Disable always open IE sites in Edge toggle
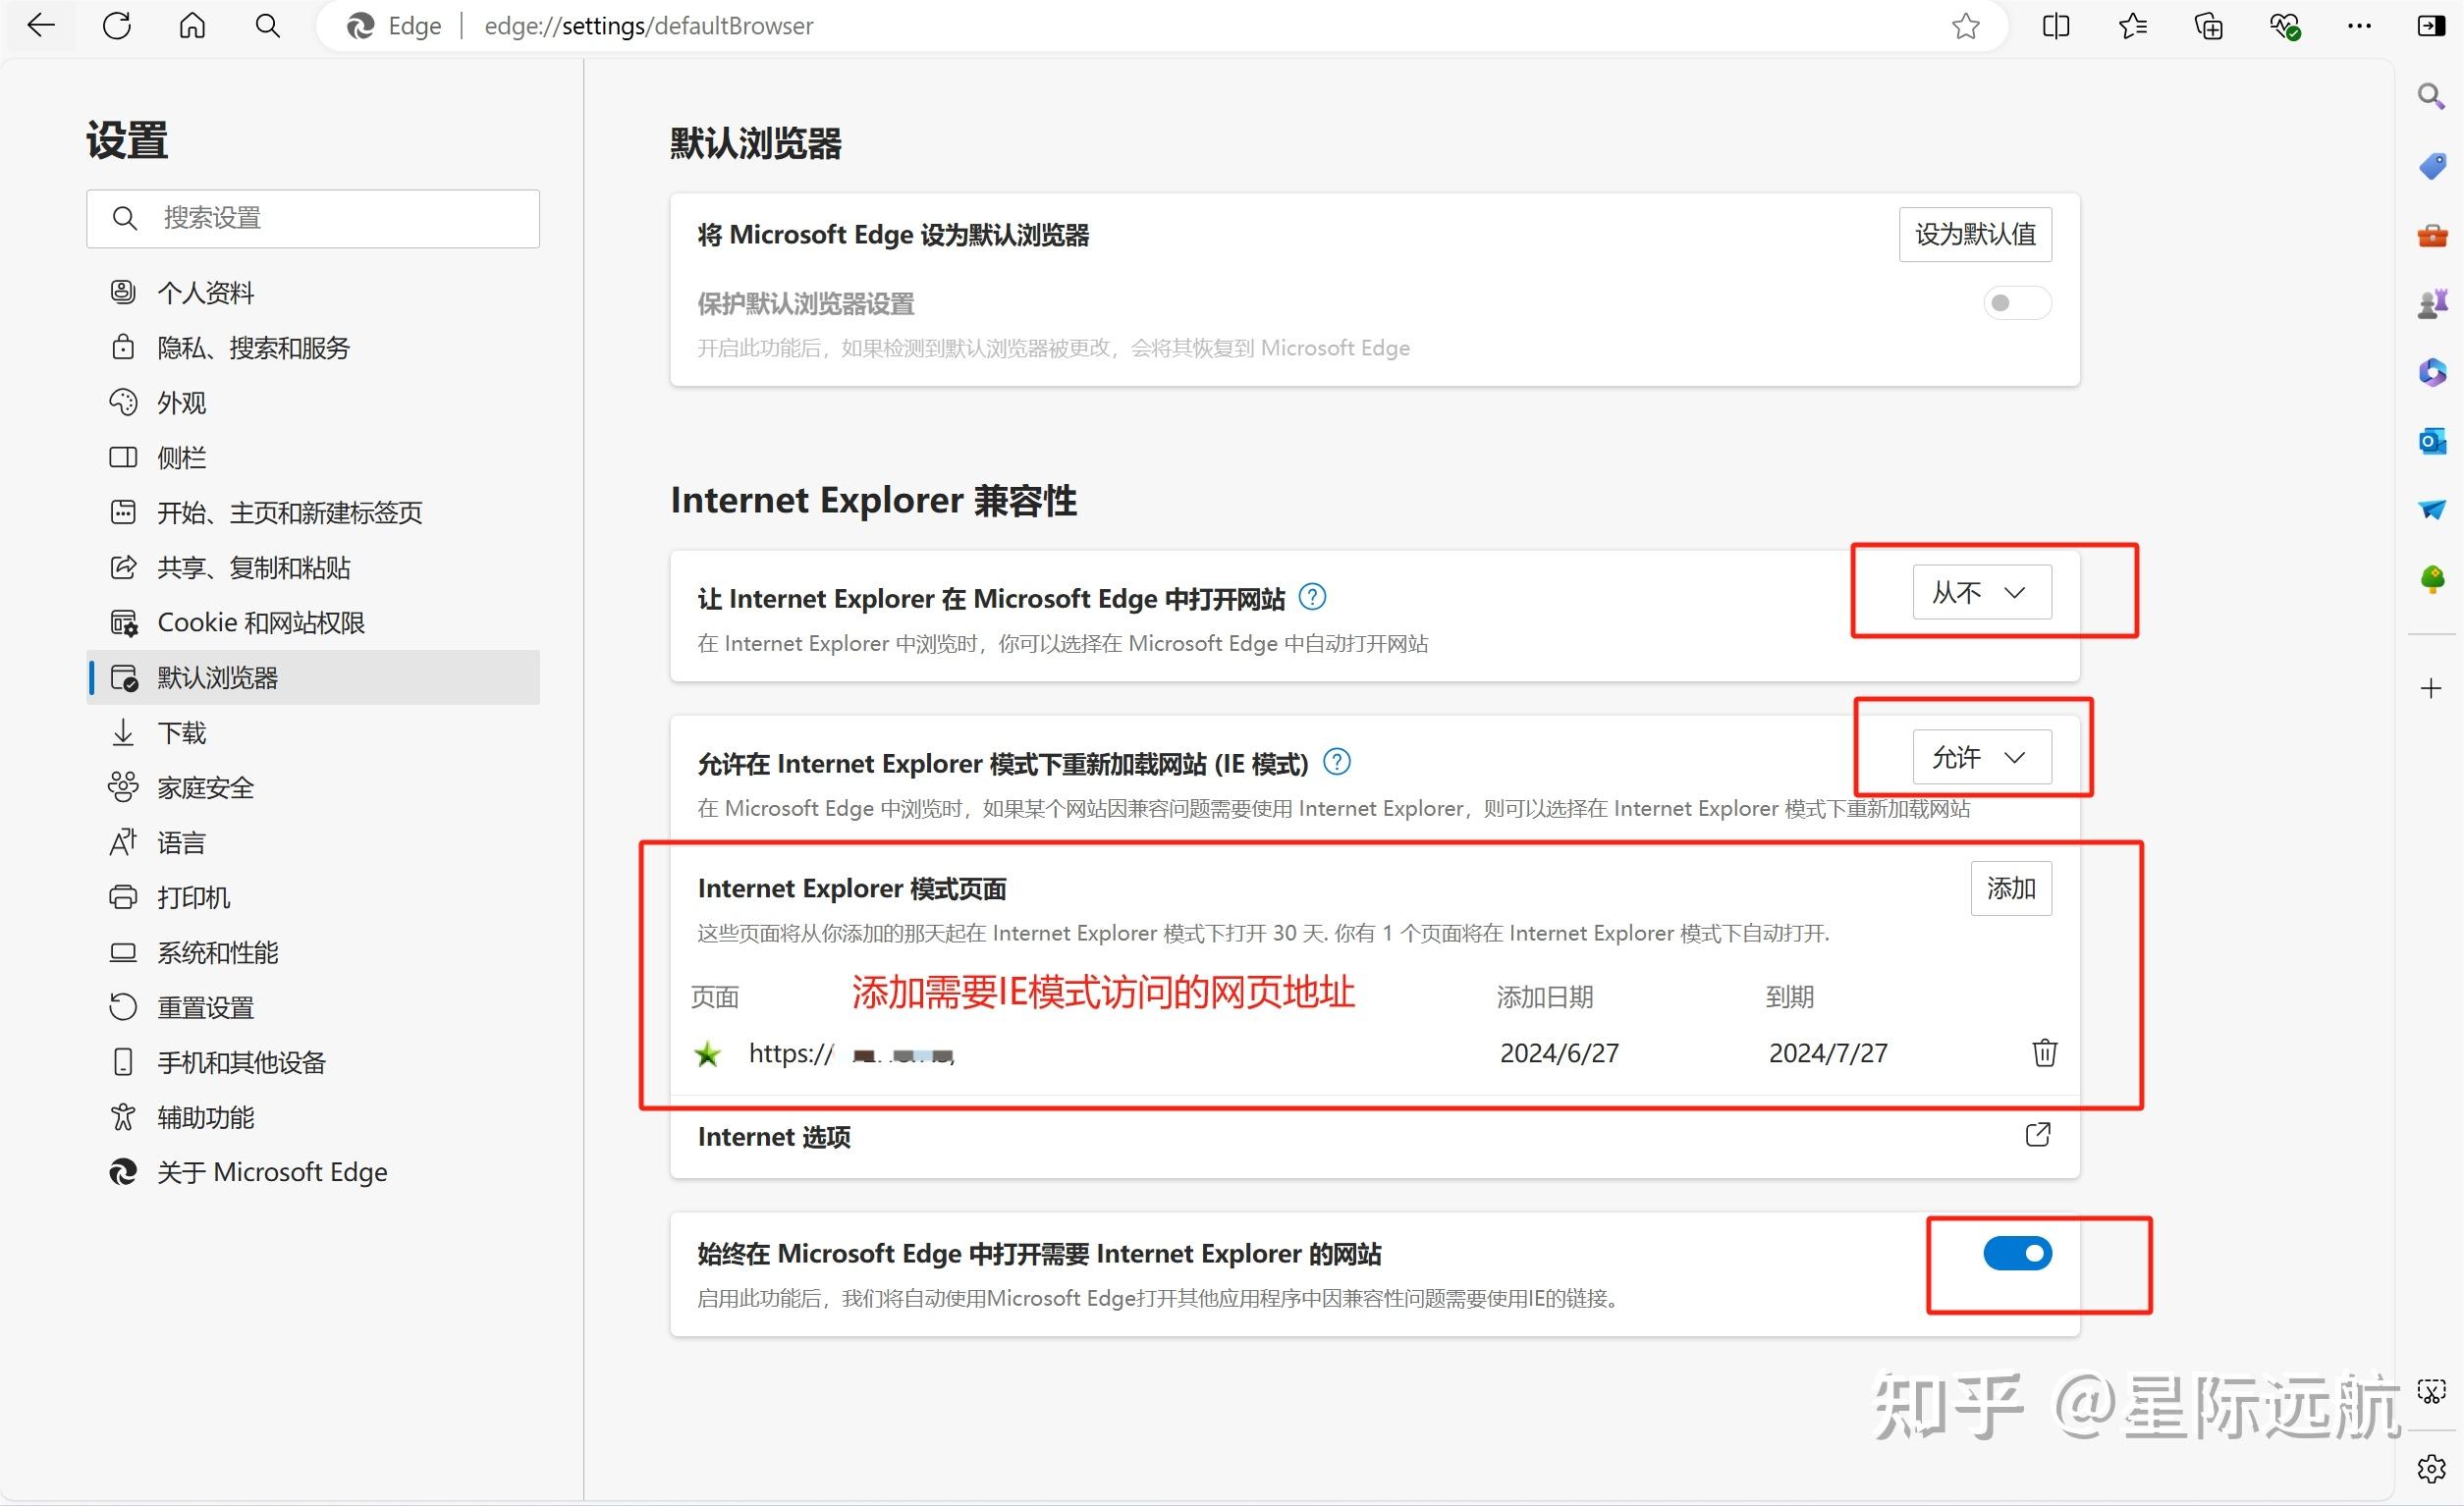Viewport: 2464px width, 1506px height. point(2017,1253)
